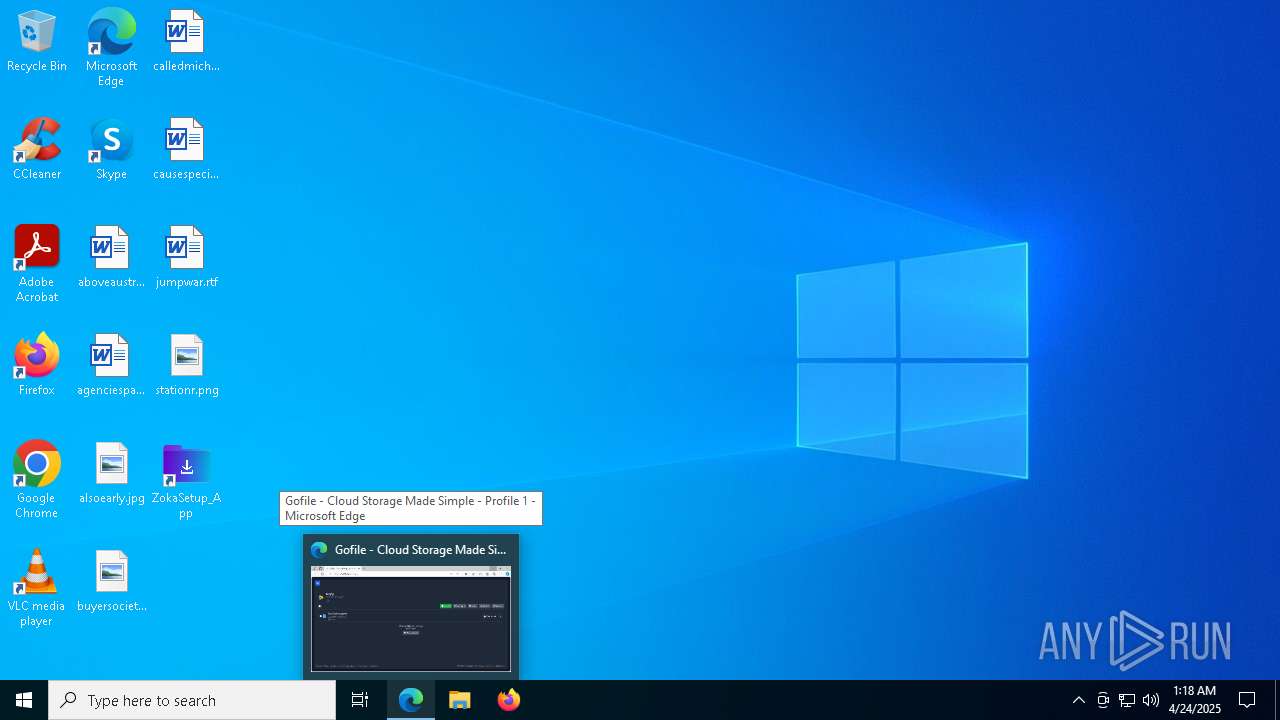1280x720 pixels.
Task: Select the Firefox desktop shortcut
Action: click(37, 366)
